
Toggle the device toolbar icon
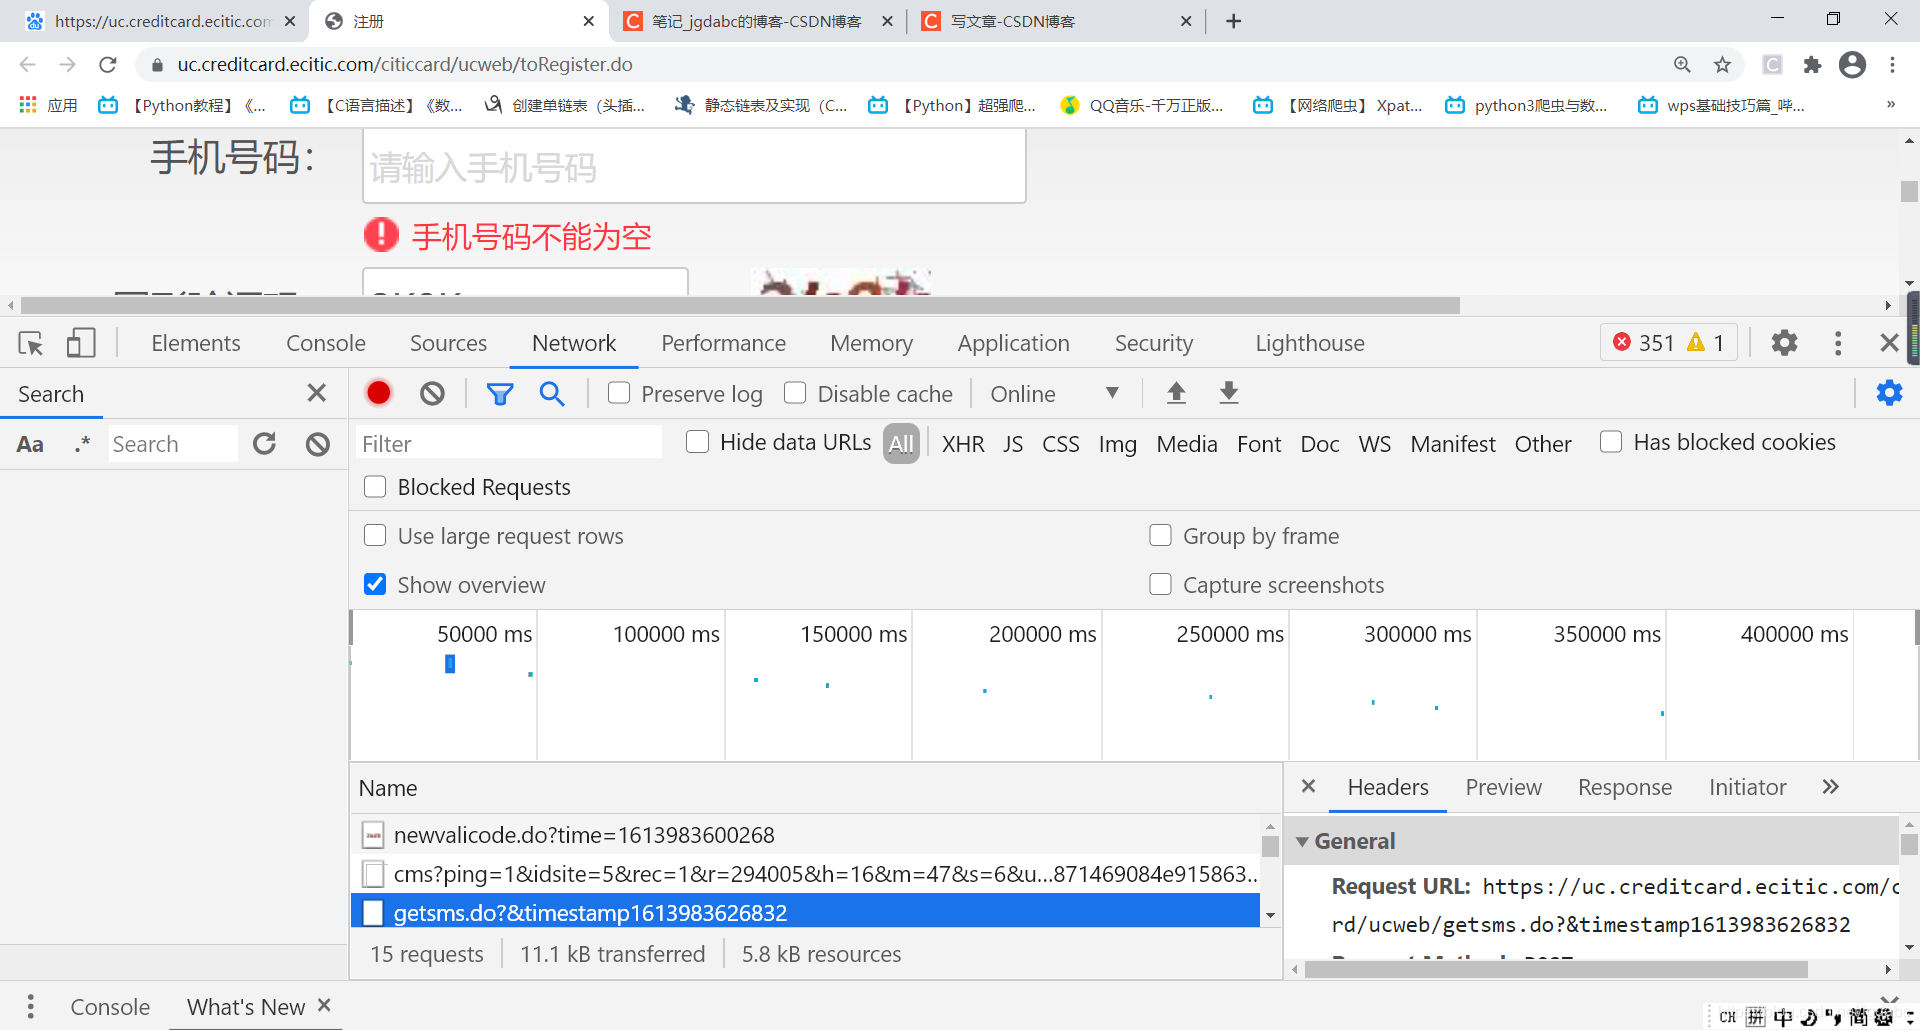coord(81,343)
